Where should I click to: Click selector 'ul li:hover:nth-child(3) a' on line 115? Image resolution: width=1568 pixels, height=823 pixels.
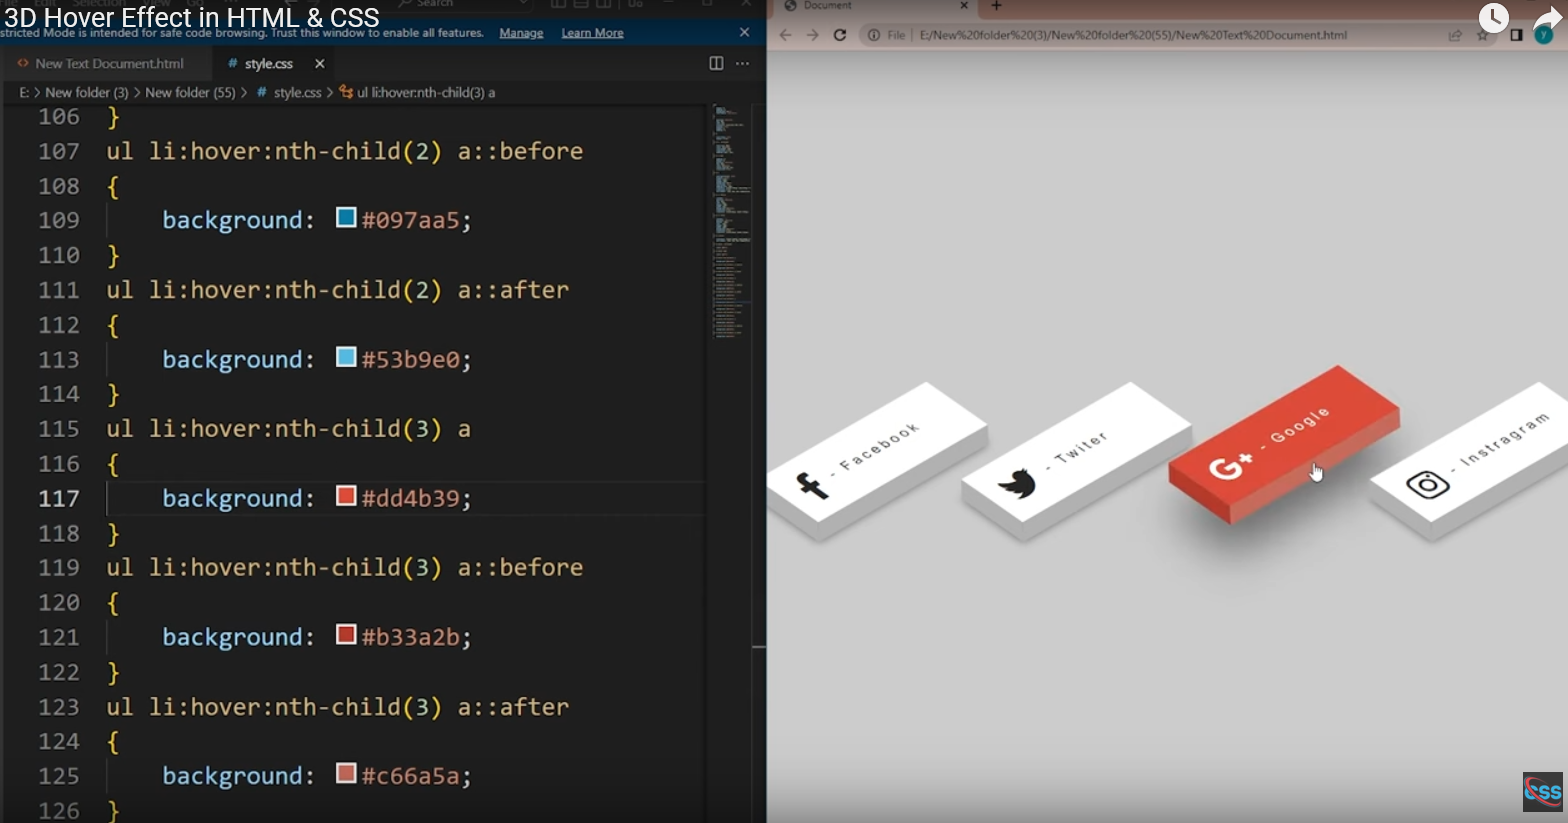(289, 429)
